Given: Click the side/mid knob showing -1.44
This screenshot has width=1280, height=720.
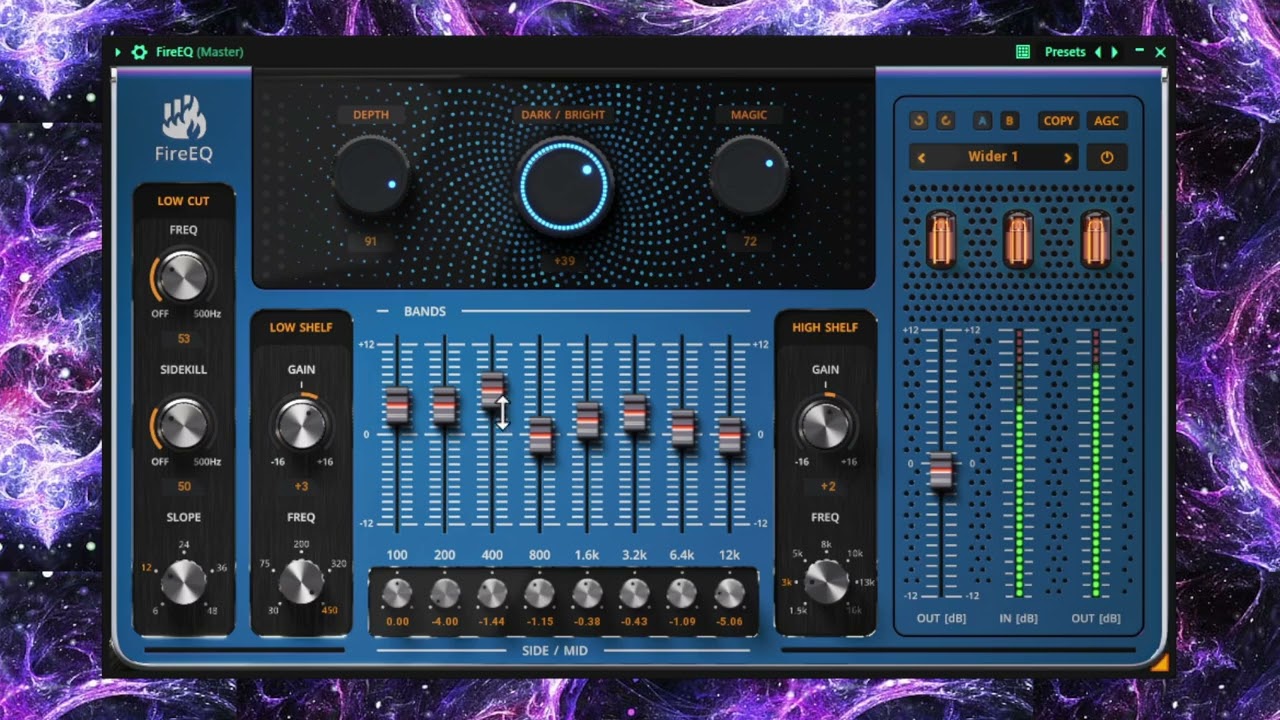Looking at the screenshot, I should [492, 594].
